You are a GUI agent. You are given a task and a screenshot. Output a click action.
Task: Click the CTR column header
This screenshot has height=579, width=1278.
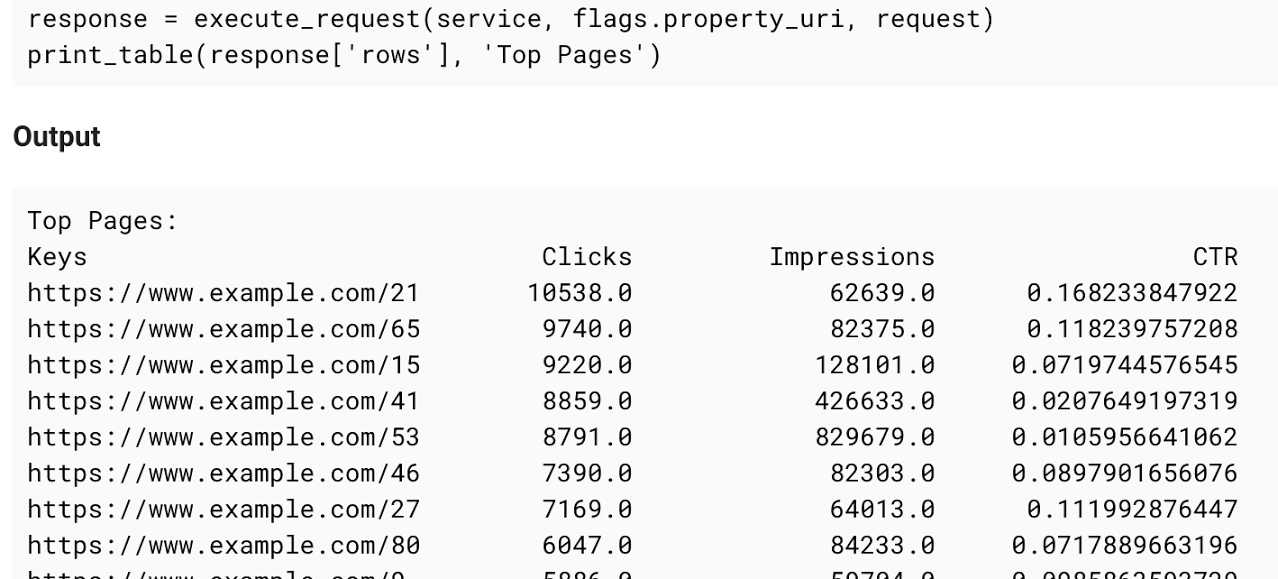click(x=1215, y=257)
